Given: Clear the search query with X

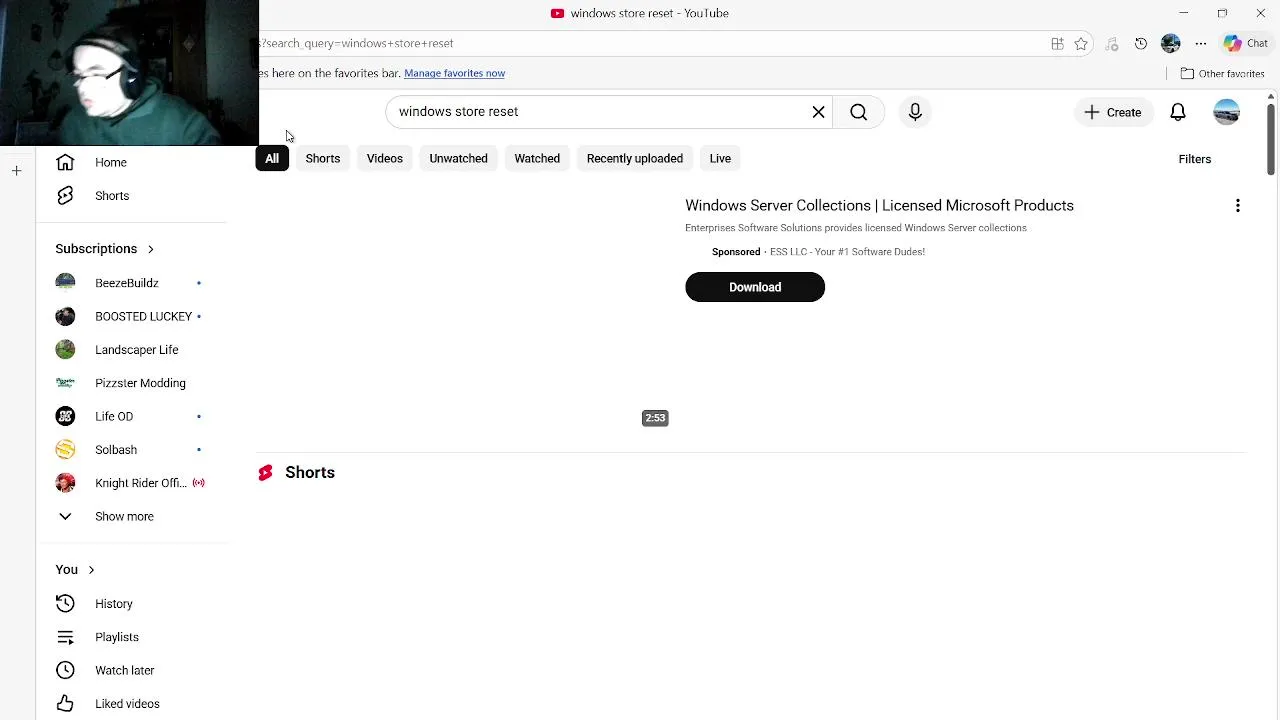Looking at the screenshot, I should click(818, 112).
